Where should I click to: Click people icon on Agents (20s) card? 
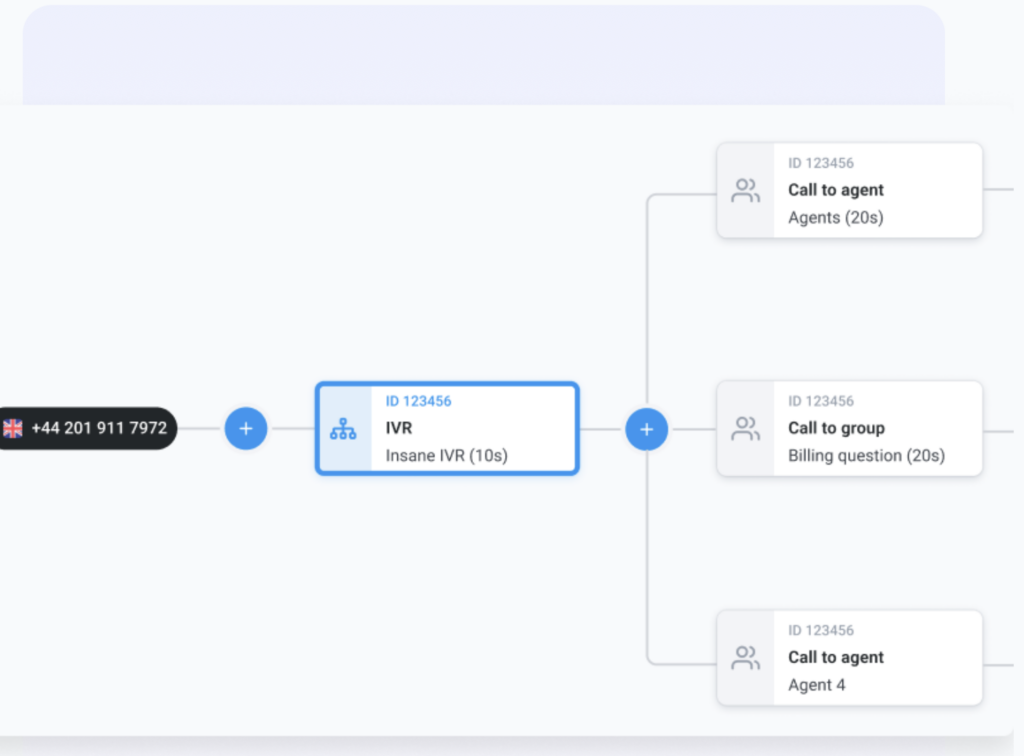(x=745, y=191)
